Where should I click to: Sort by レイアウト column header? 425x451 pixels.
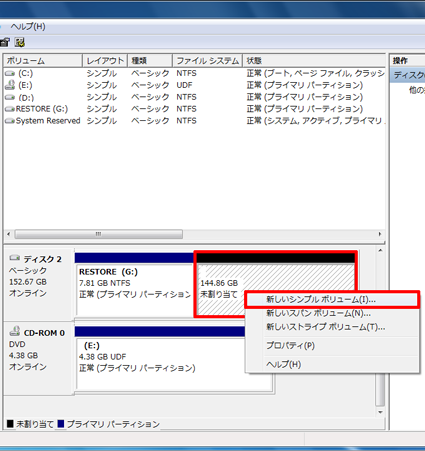coord(105,61)
